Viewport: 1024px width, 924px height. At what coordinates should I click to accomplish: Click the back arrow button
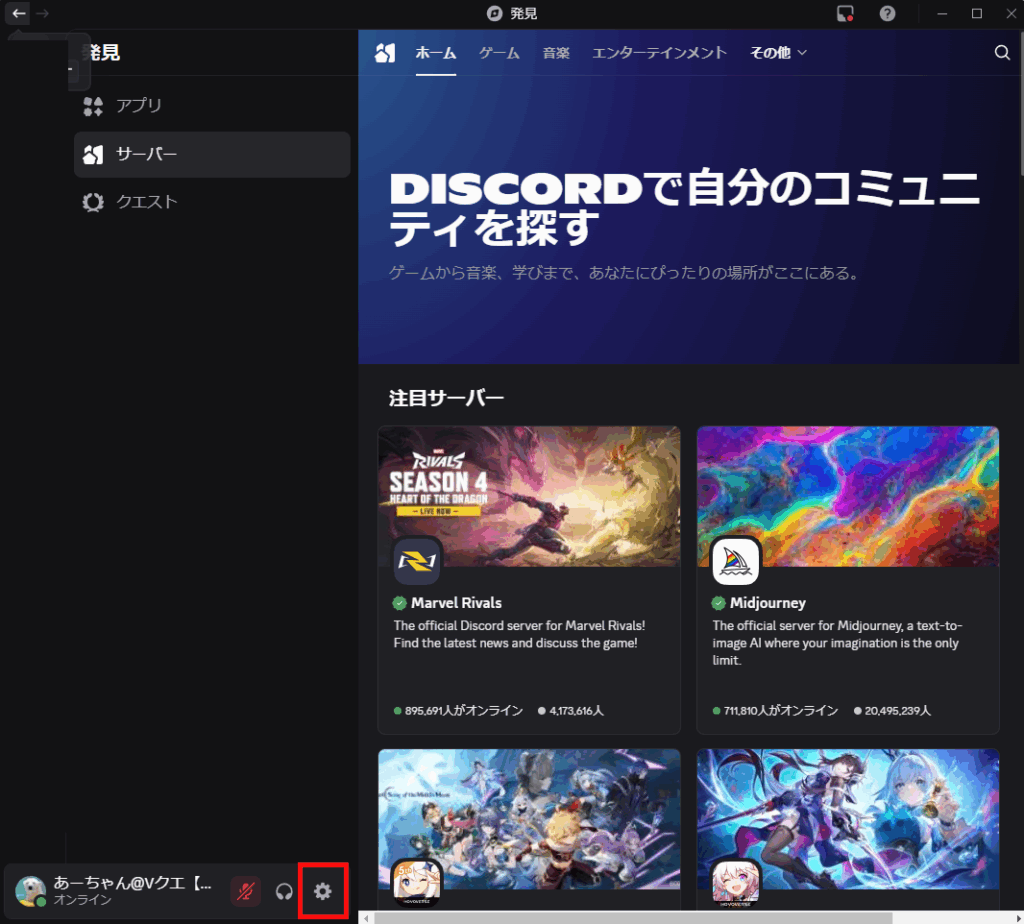coord(18,13)
